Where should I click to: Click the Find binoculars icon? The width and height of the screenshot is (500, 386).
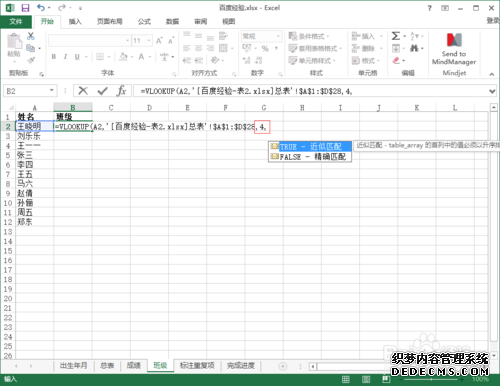click(x=414, y=48)
